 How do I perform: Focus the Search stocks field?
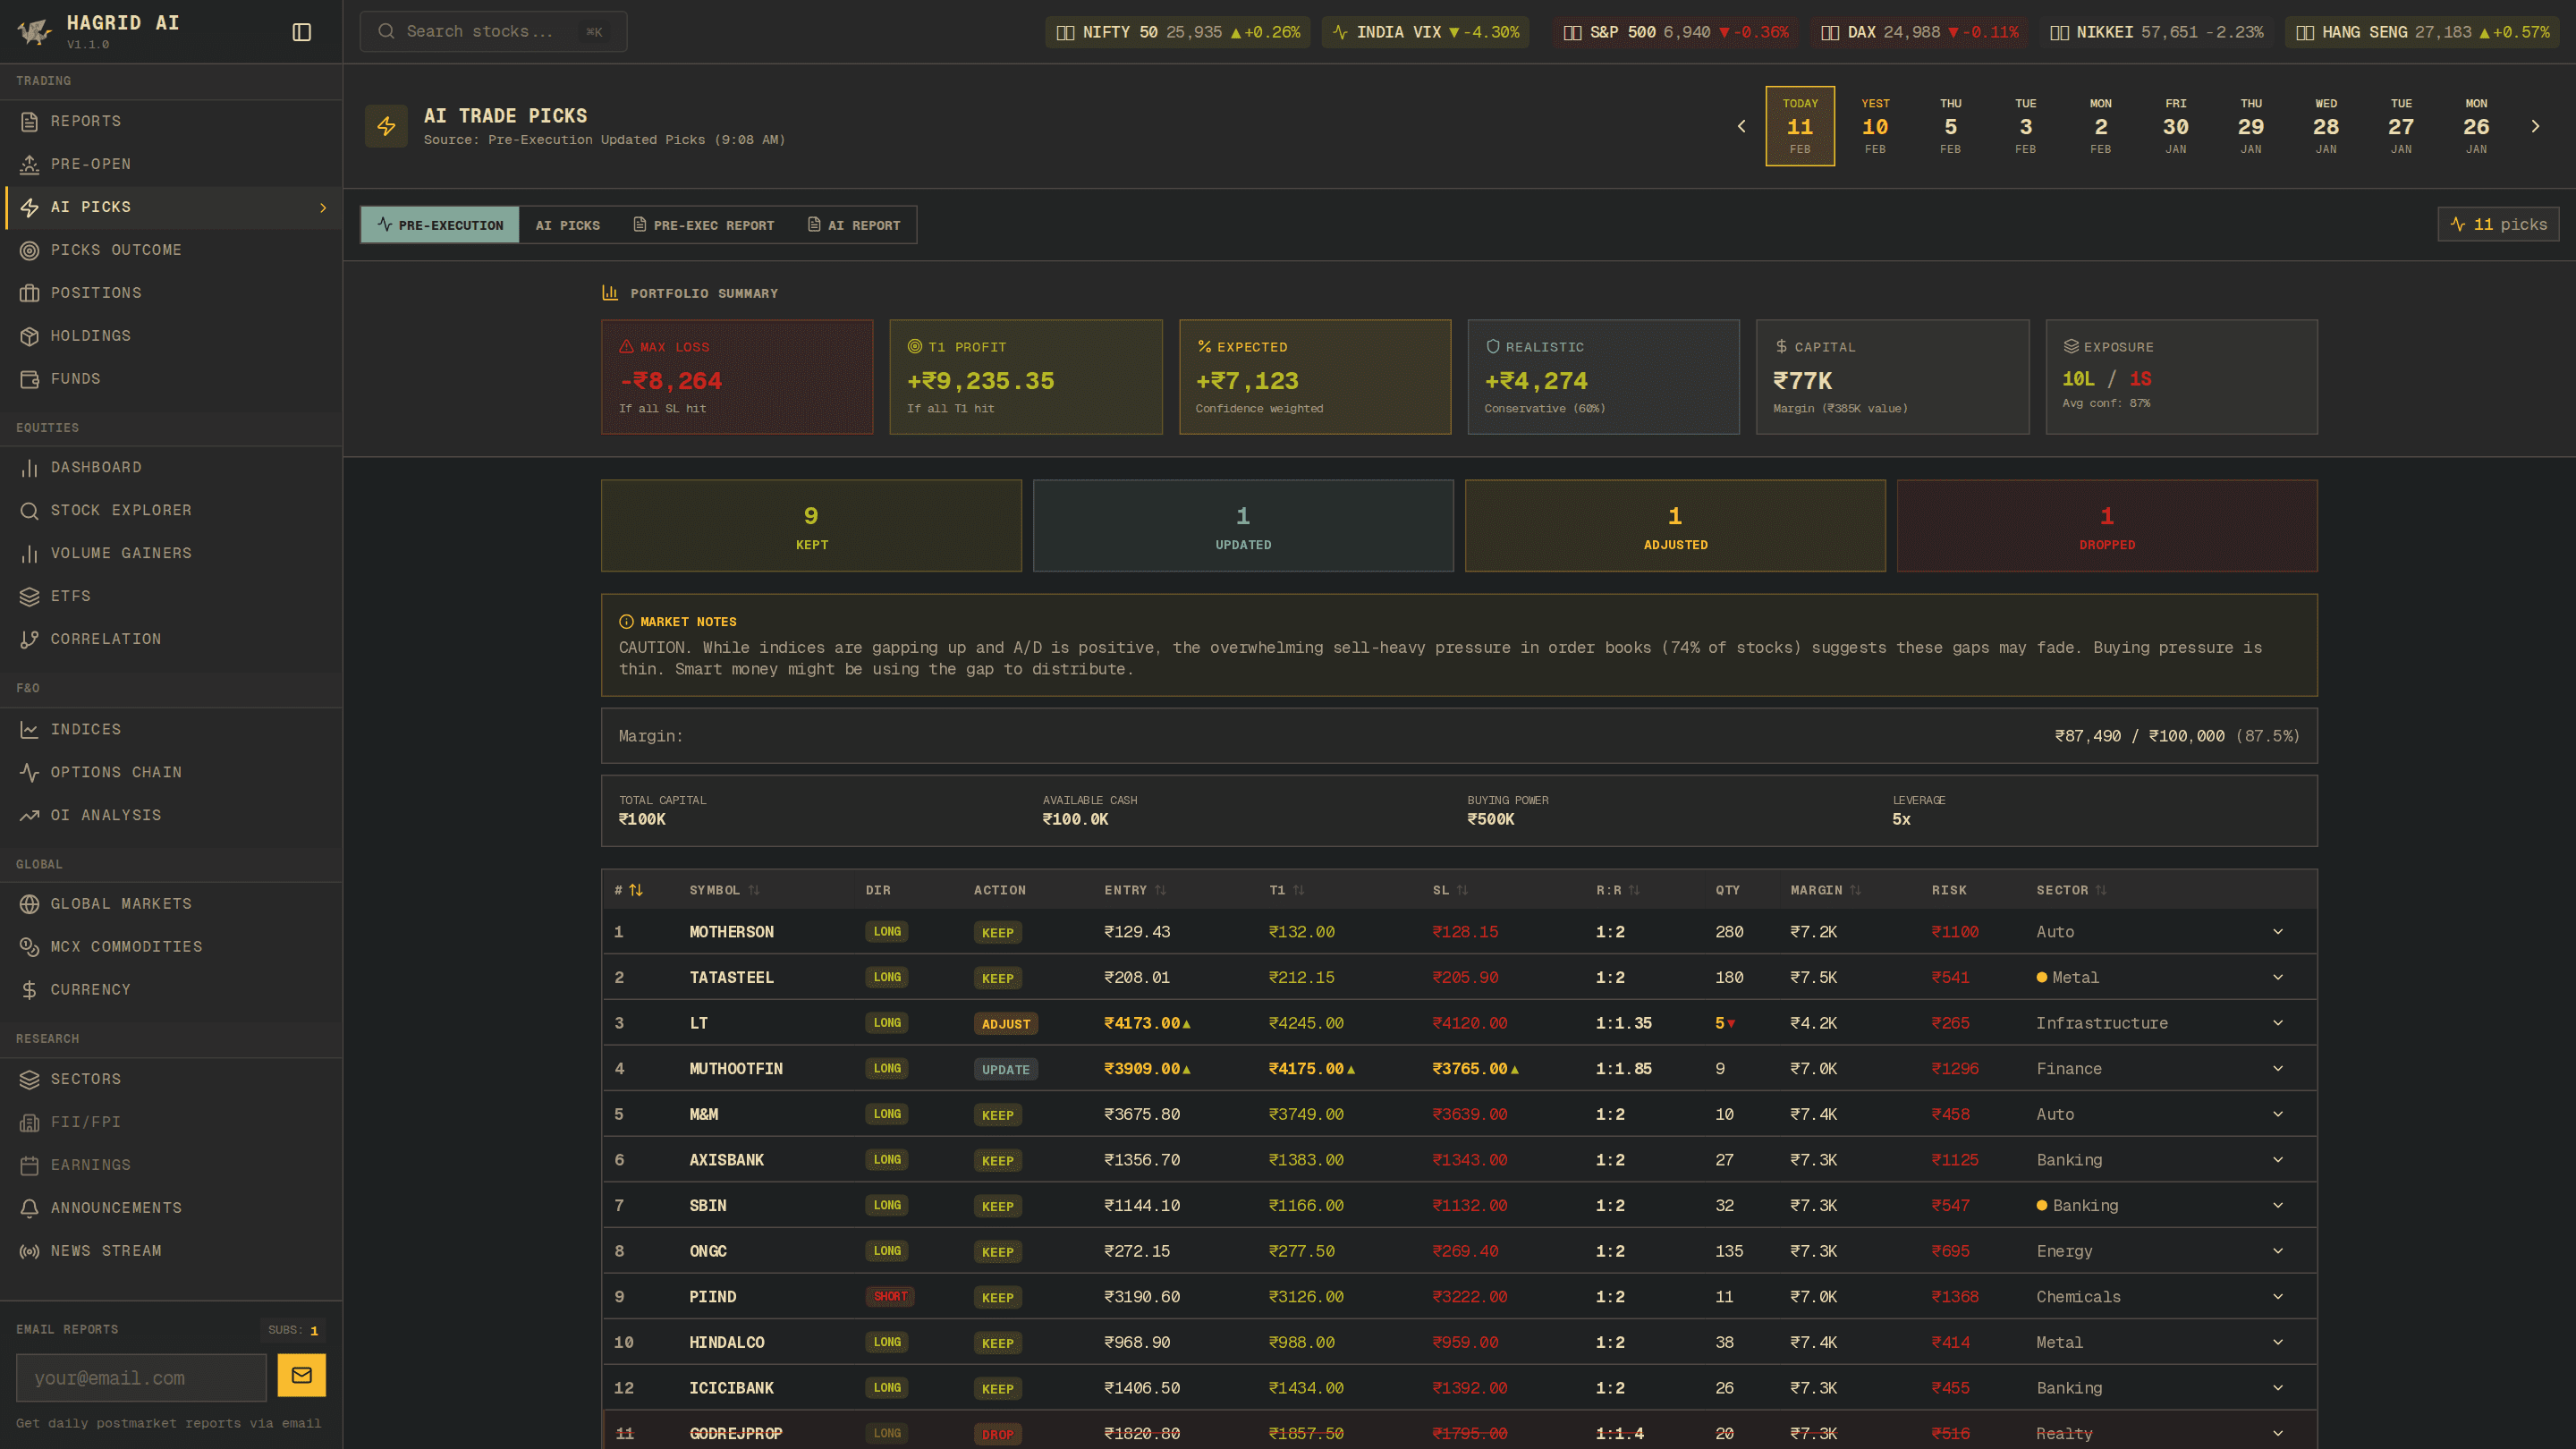pyautogui.click(x=480, y=32)
